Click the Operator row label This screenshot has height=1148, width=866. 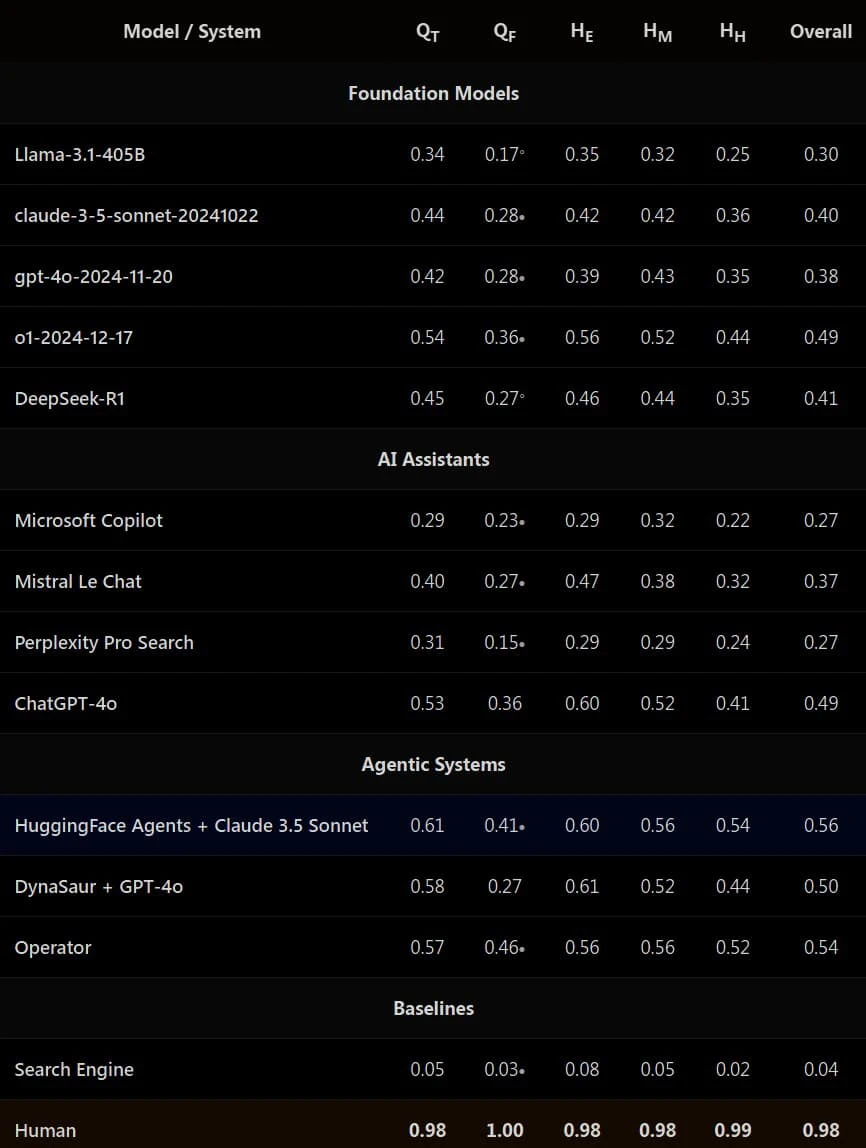[53, 947]
